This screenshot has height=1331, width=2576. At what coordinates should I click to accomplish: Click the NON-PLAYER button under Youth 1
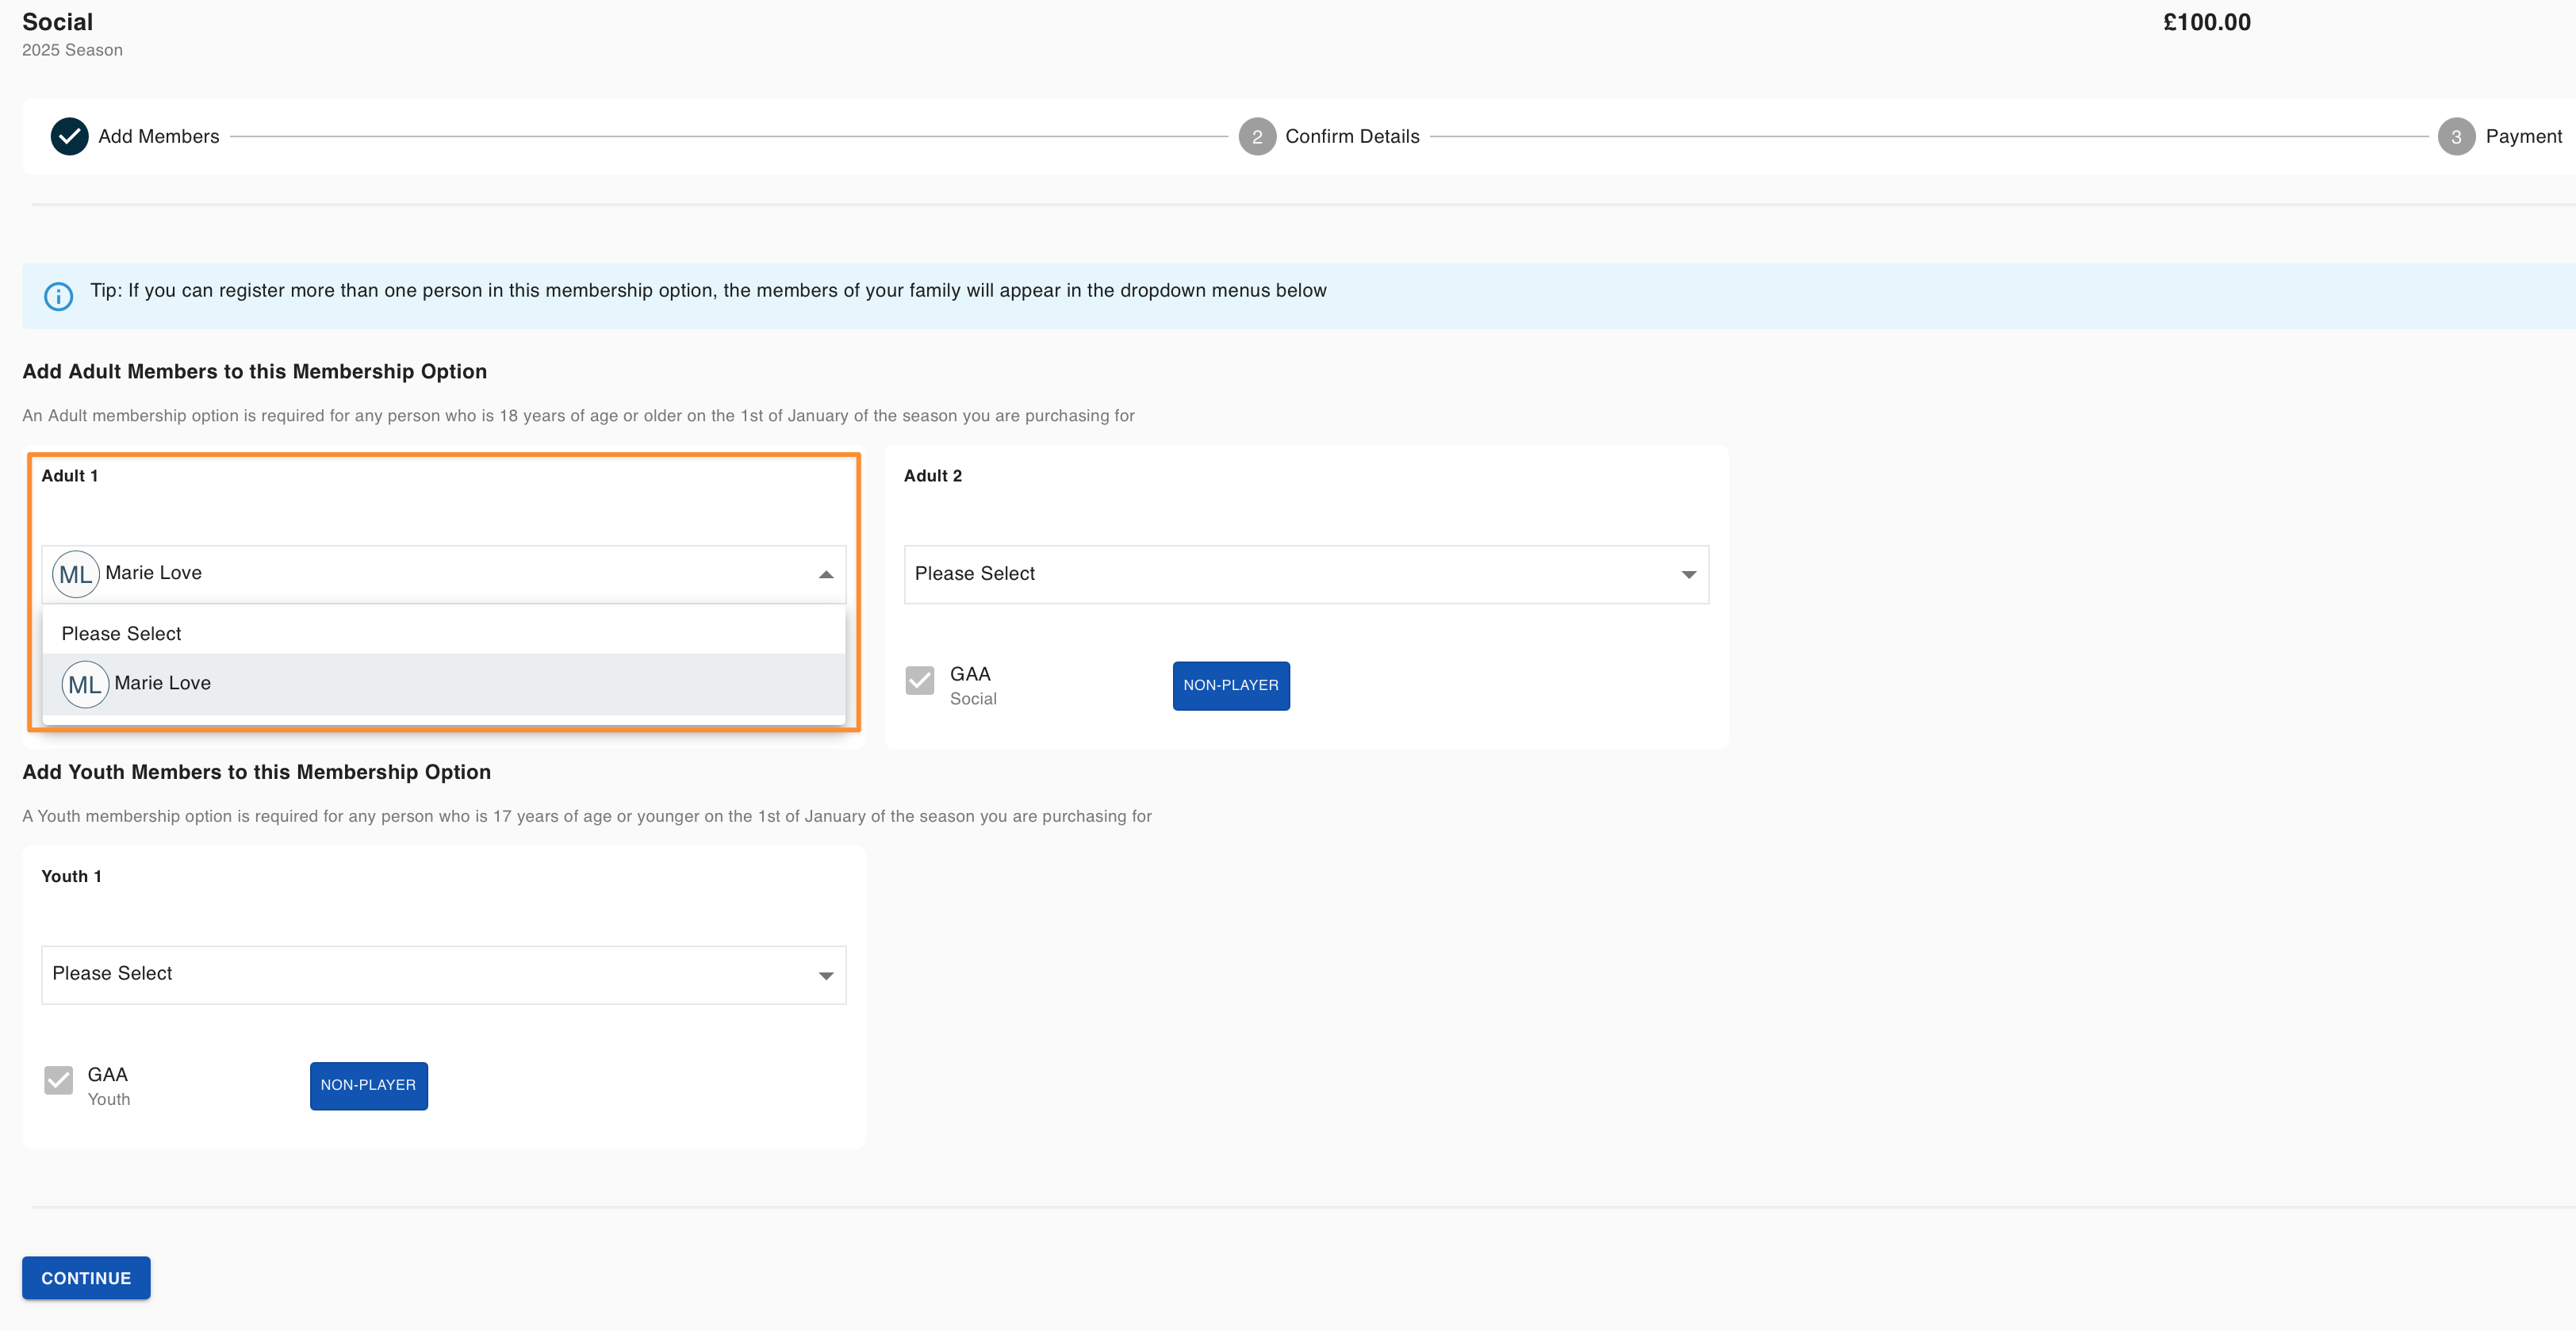coord(368,1085)
